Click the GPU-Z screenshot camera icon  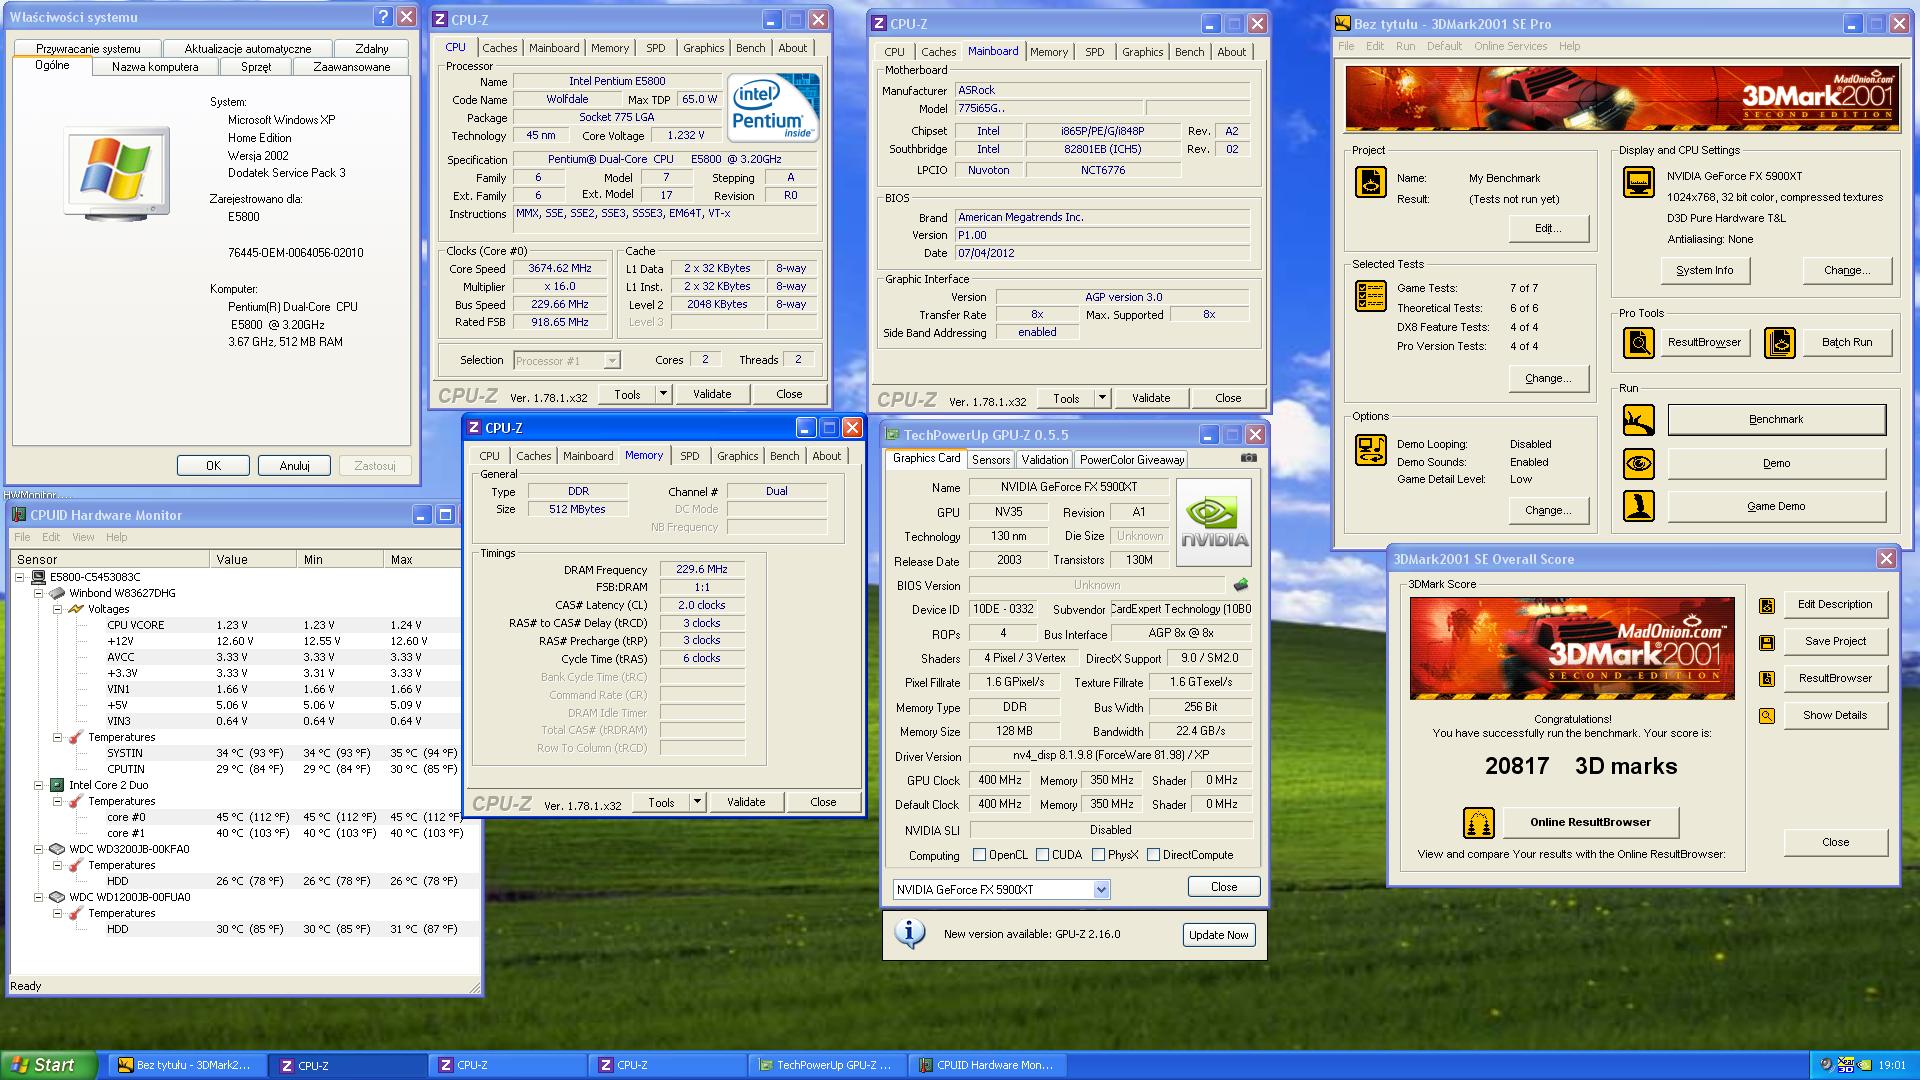click(1249, 458)
